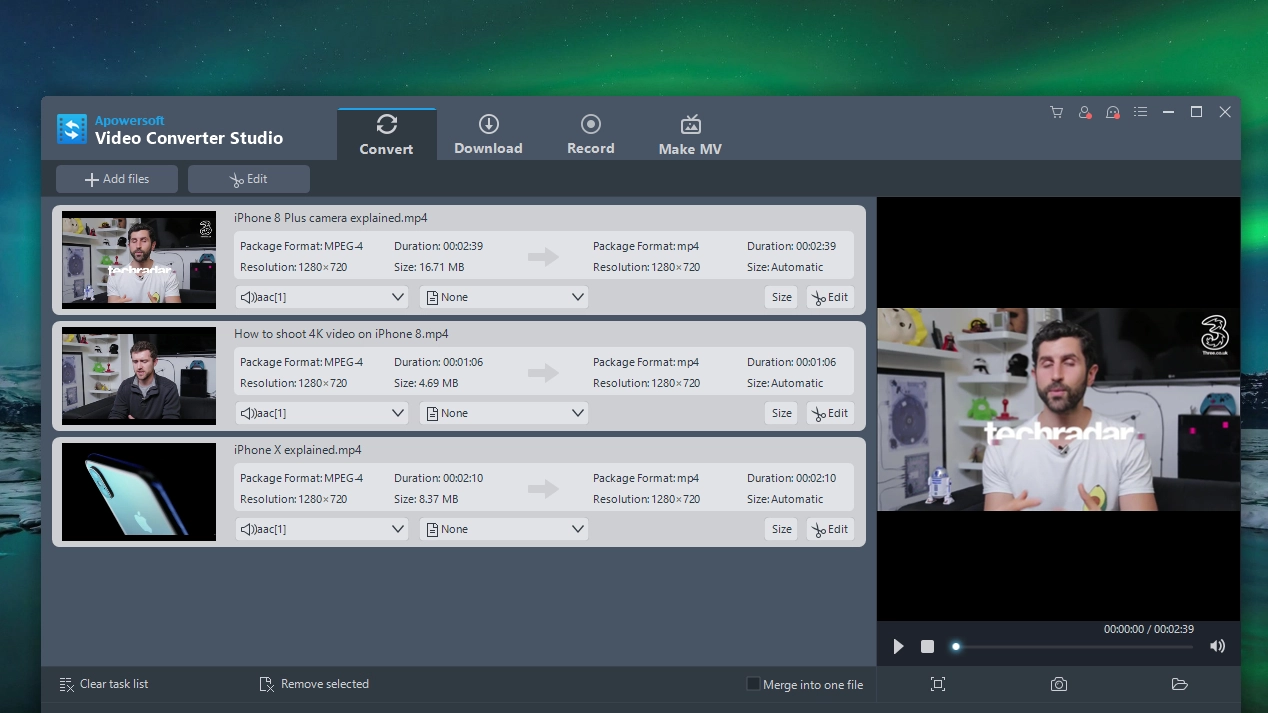
Task: Toggle fullscreen preview icon
Action: coord(937,684)
